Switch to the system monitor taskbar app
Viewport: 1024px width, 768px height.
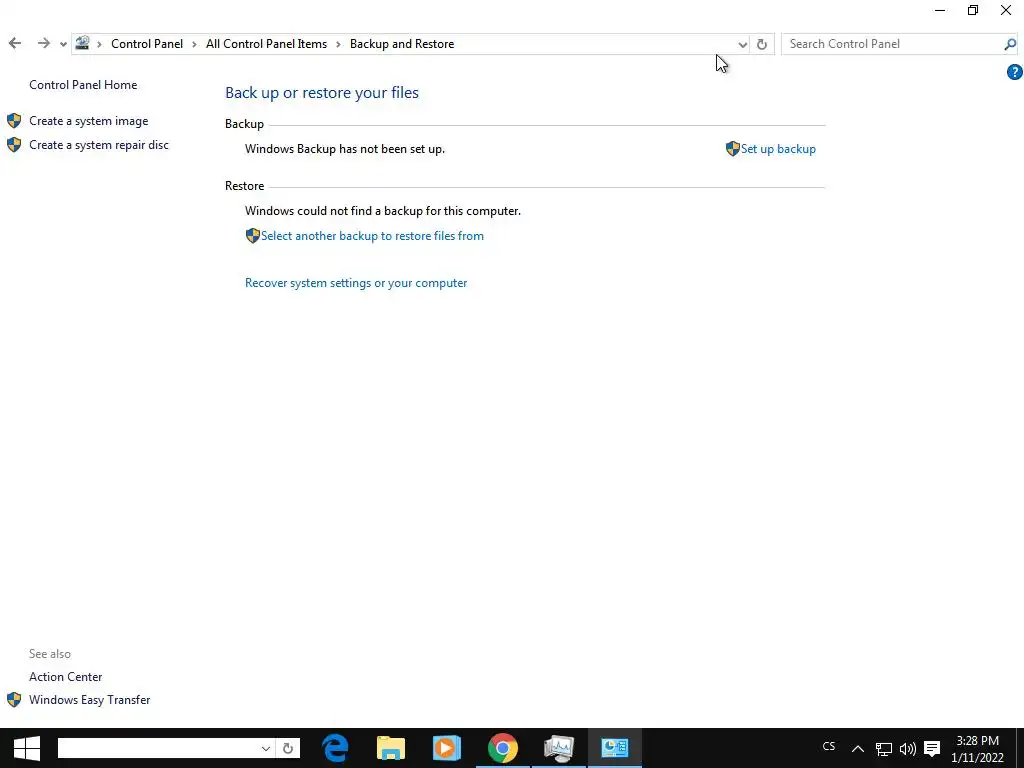pyautogui.click(x=559, y=748)
